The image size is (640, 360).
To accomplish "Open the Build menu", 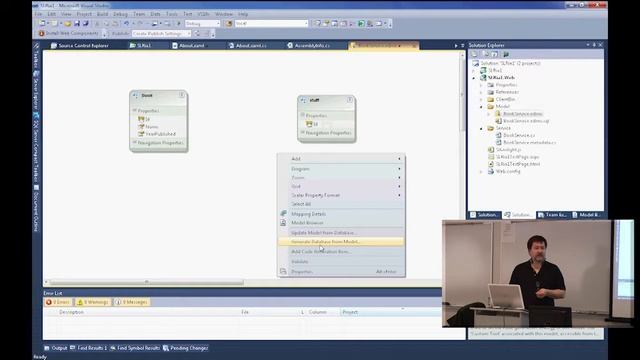I will coord(102,14).
